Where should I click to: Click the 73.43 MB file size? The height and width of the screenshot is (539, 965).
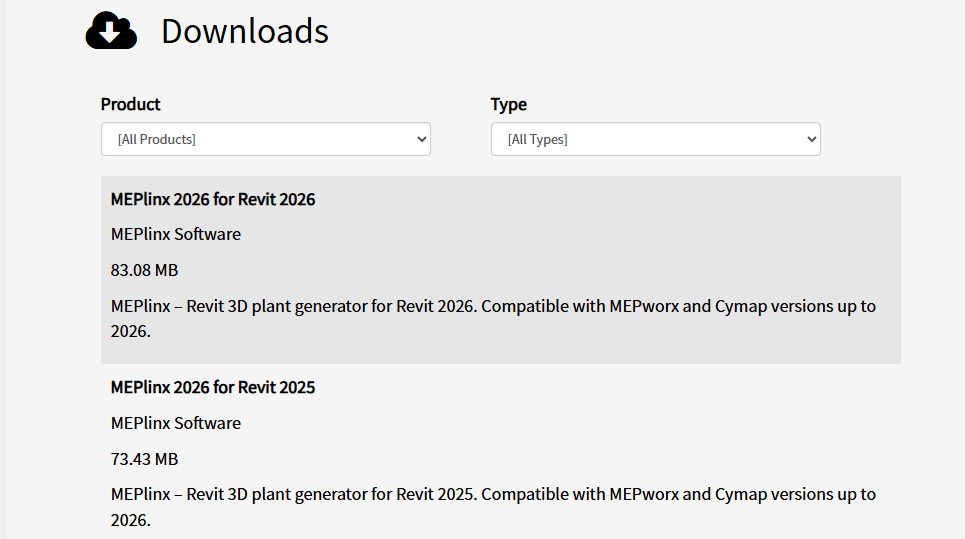click(145, 459)
